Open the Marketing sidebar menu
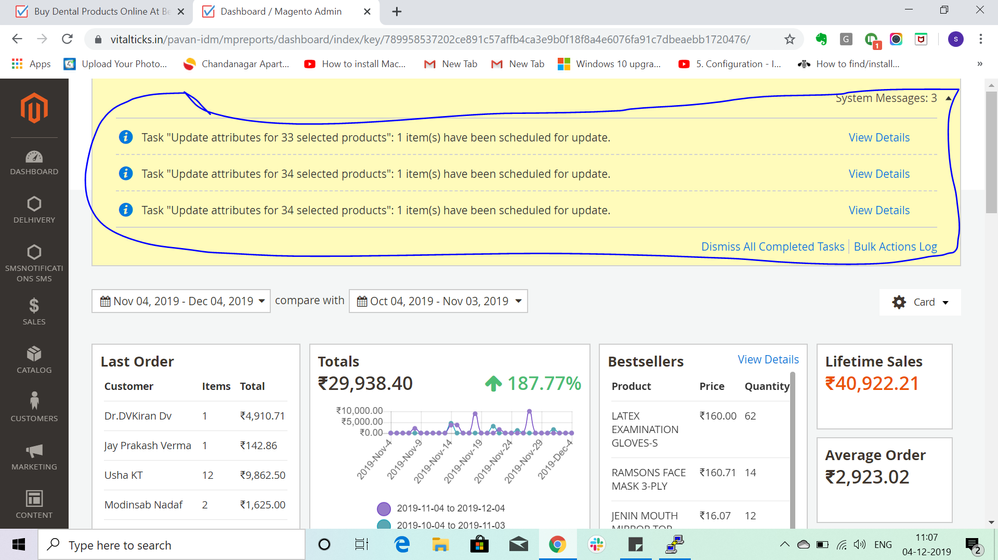Screen dimensions: 998x560 tap(34, 456)
